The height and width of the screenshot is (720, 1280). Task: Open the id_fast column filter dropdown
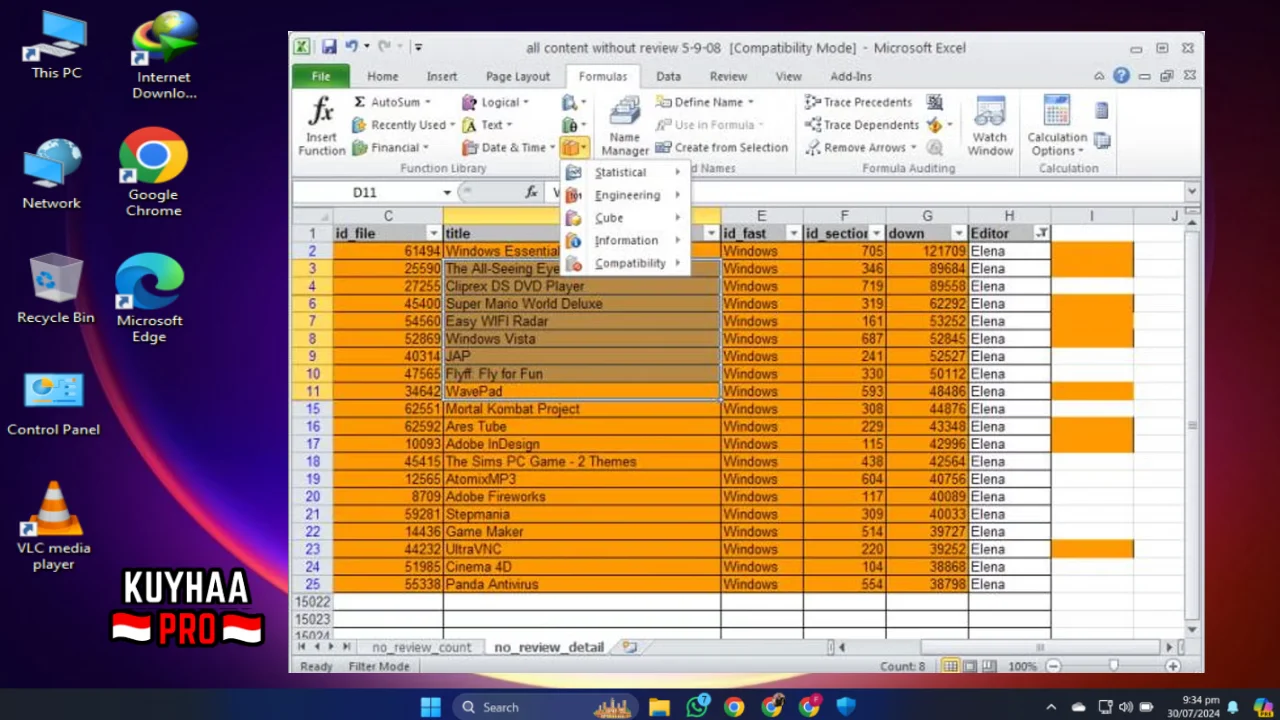793,233
